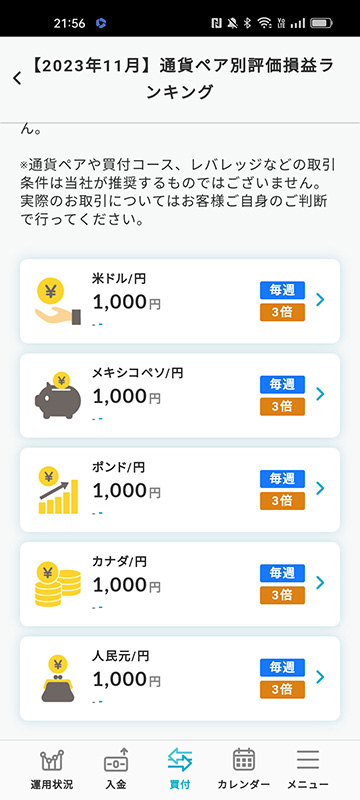Click the 3倍 leverage badge on 米ドル/円
This screenshot has height=800, width=360.
(282, 312)
